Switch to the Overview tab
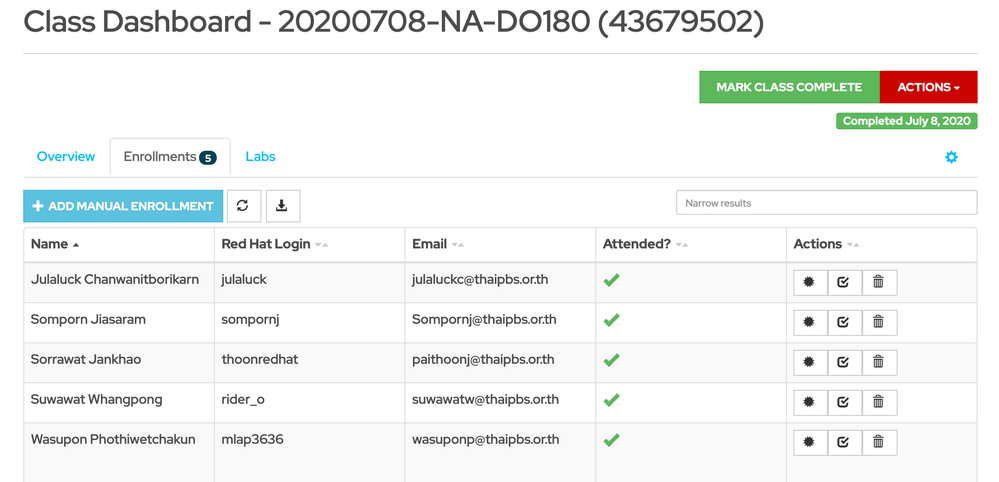The width and height of the screenshot is (999, 482). [x=66, y=157]
